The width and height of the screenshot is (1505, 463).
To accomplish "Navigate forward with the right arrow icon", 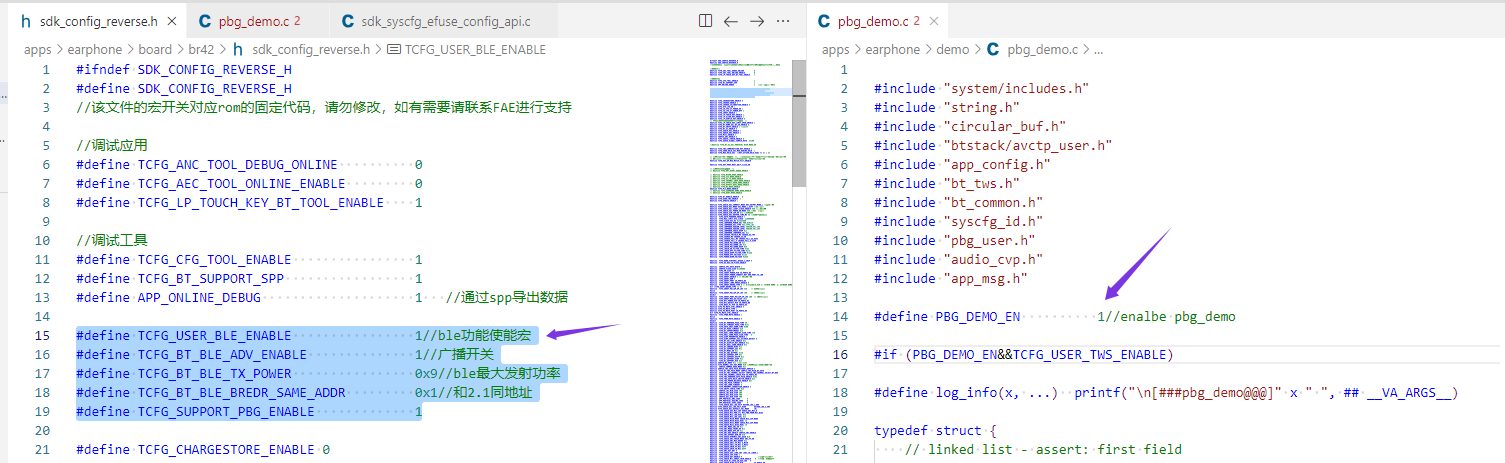I will pos(757,21).
